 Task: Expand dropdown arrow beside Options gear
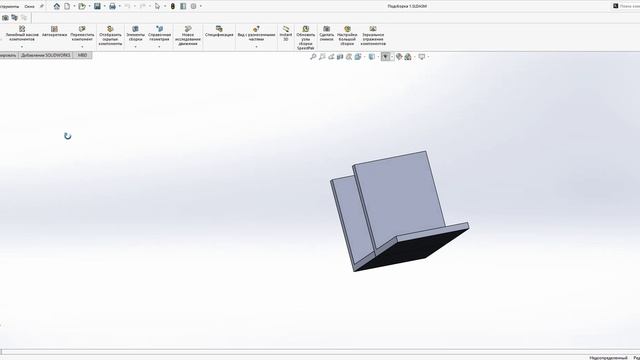pos(201,6)
